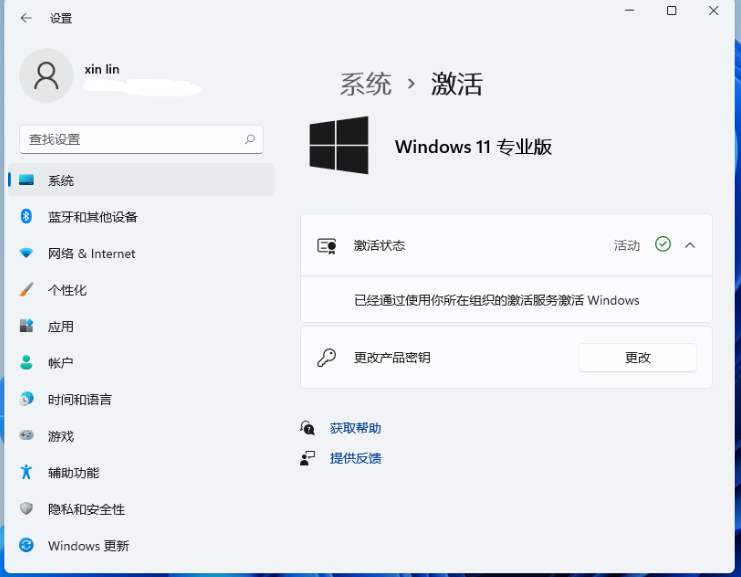Click the Windows 11 专业版 edition text

click(474, 146)
